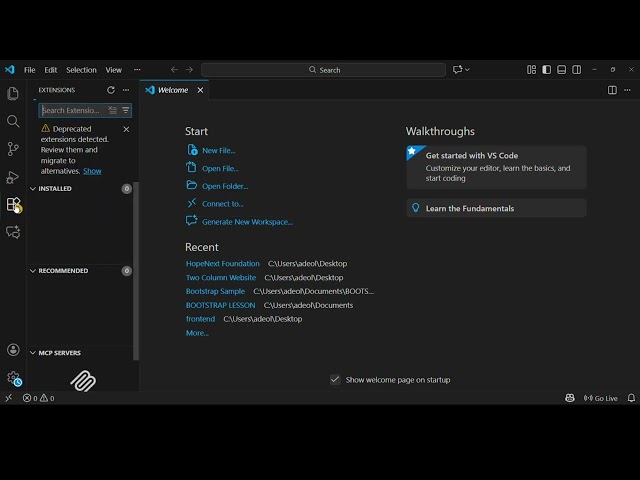Click INSTALLED count badge

coord(127,189)
